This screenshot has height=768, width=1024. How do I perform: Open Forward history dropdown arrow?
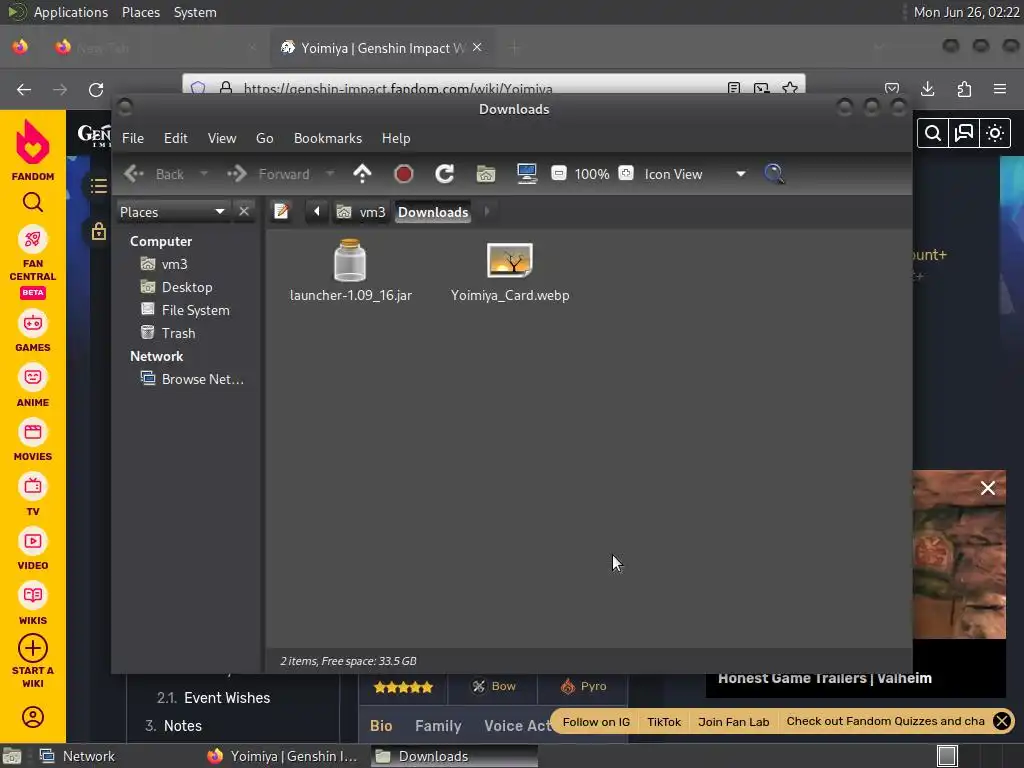[330, 174]
